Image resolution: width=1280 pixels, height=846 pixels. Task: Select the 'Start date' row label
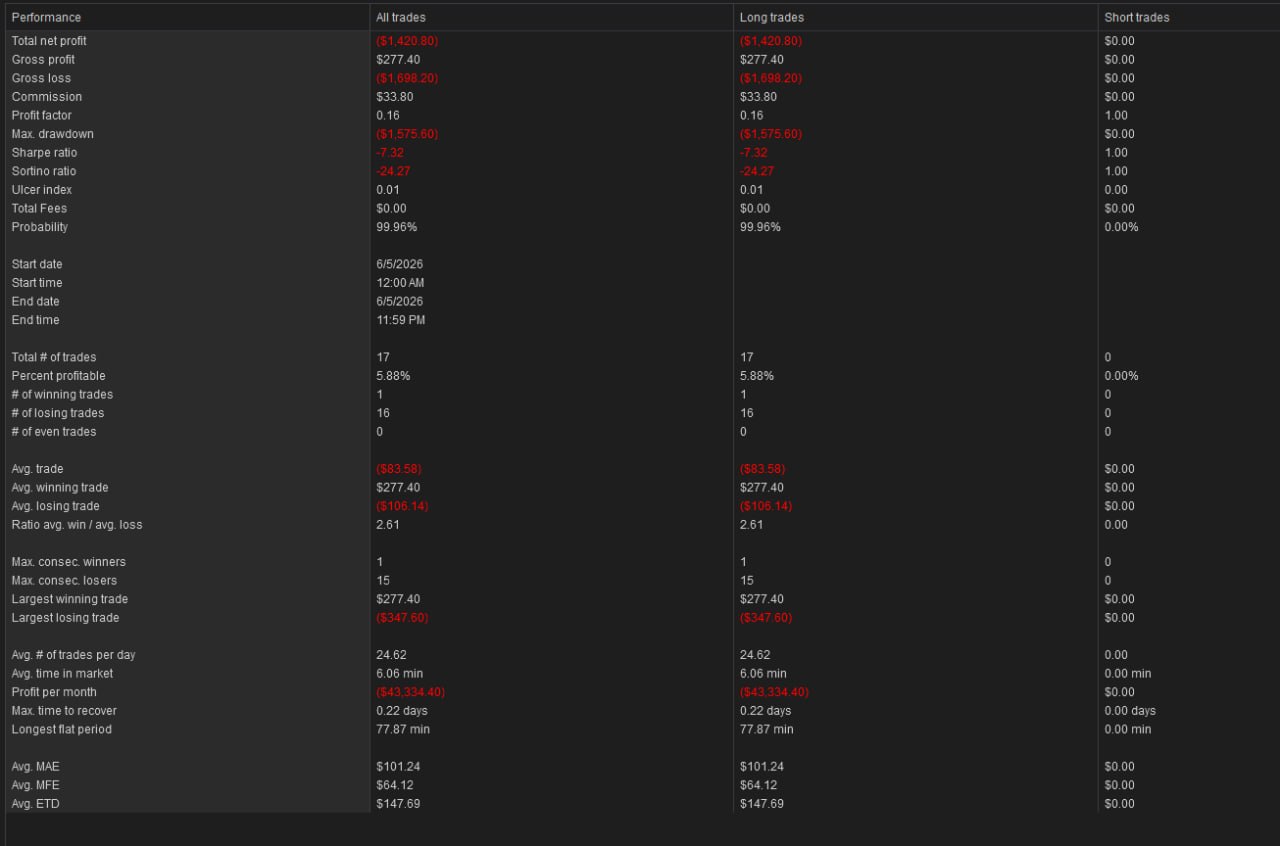tap(37, 264)
